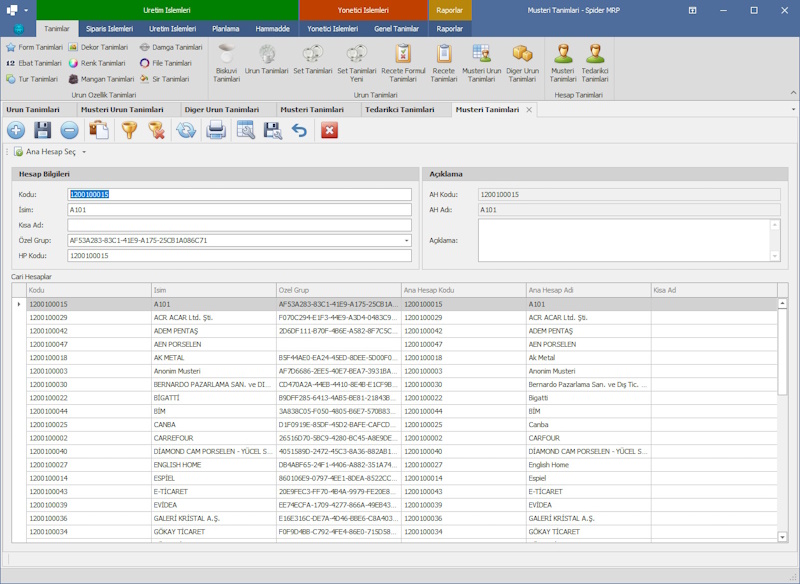This screenshot has height=584, width=800.
Task: Sort grid by Isim column header
Action: tap(214, 290)
